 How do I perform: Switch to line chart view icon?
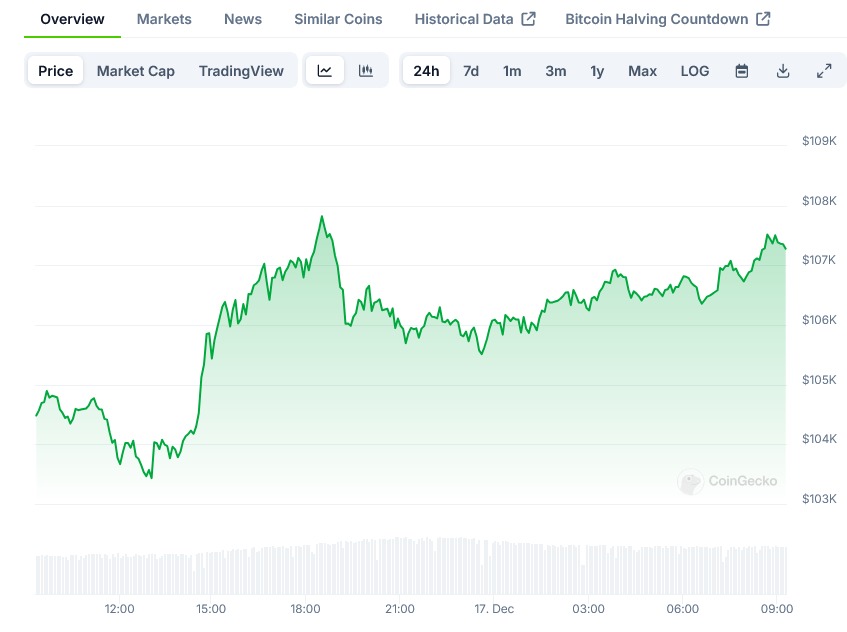pyautogui.click(x=325, y=71)
